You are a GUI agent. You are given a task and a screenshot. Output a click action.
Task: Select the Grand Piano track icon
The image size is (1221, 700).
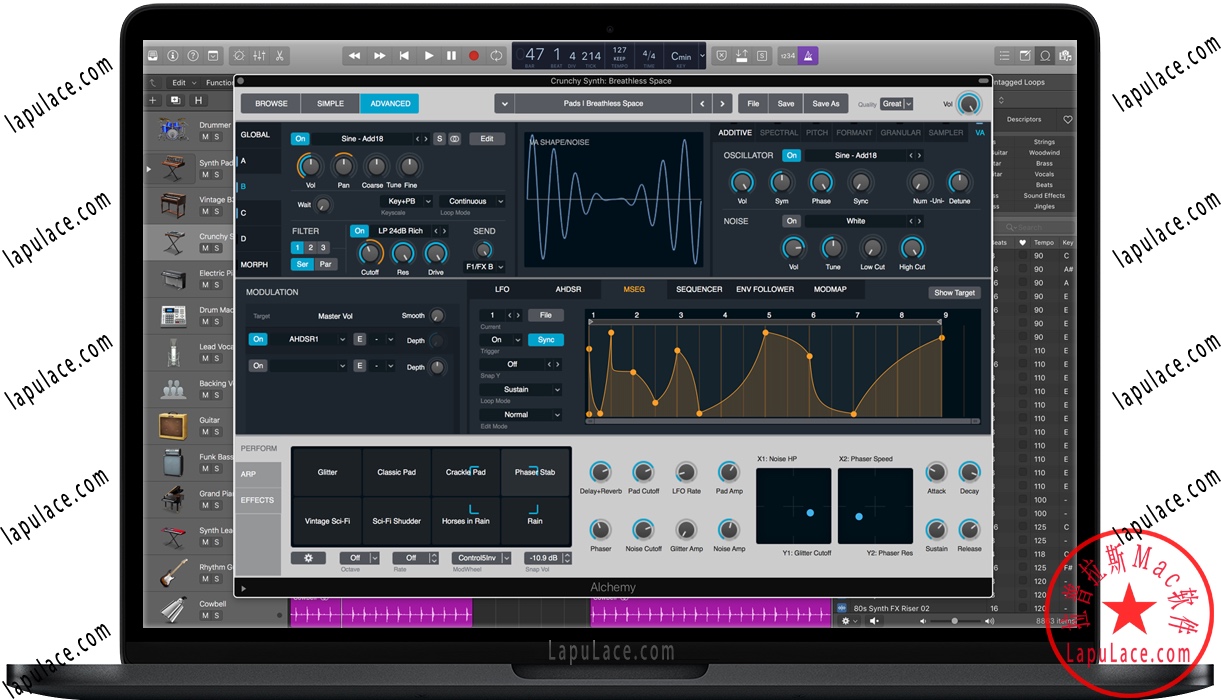click(173, 499)
